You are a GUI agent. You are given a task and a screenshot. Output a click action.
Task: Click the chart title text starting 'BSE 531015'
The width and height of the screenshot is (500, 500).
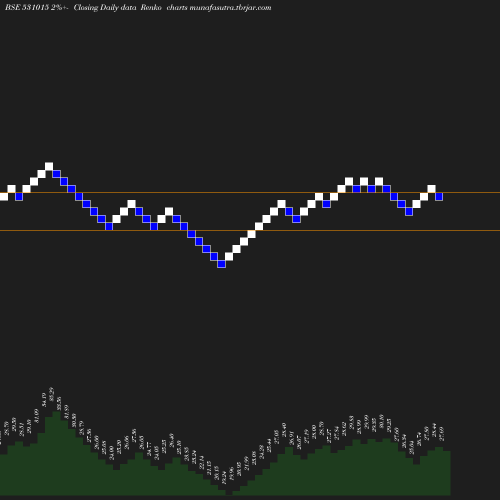click(x=138, y=8)
